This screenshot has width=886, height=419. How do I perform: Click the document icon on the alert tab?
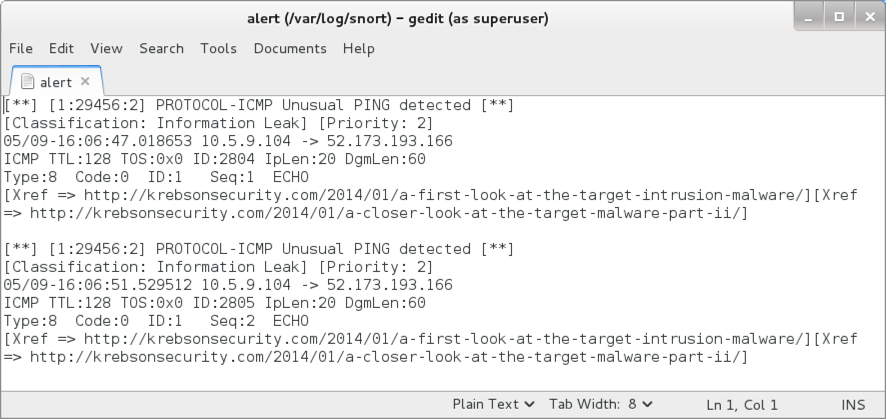click(27, 82)
